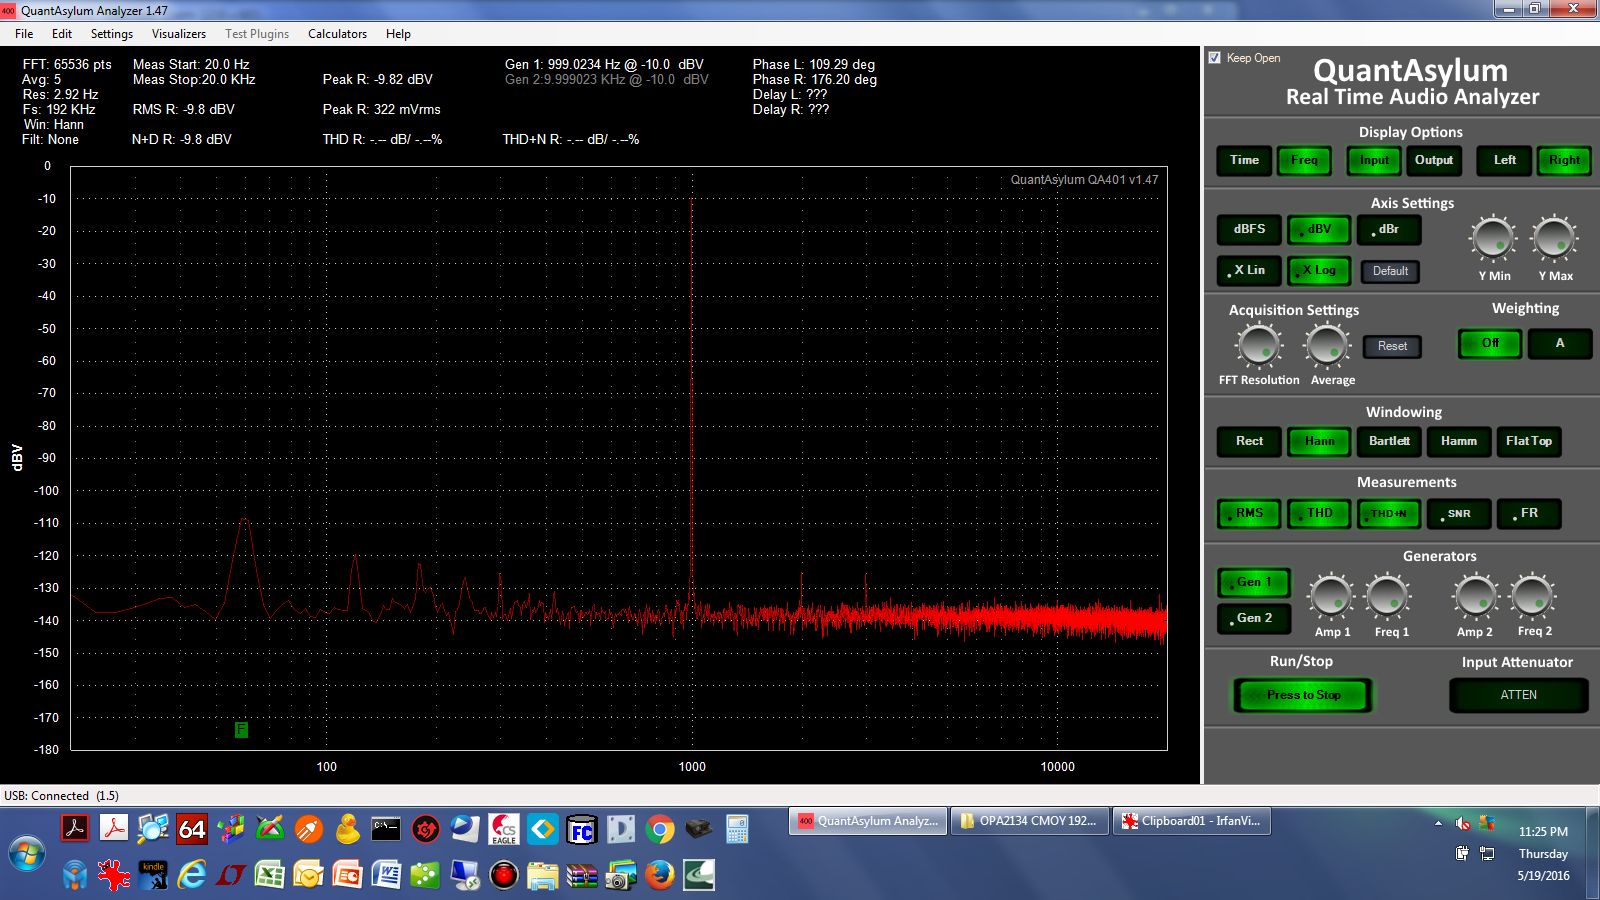Viewport: 1600px width, 900px height.
Task: Open the Microsoft Word taskbar icon
Action: [x=386, y=876]
